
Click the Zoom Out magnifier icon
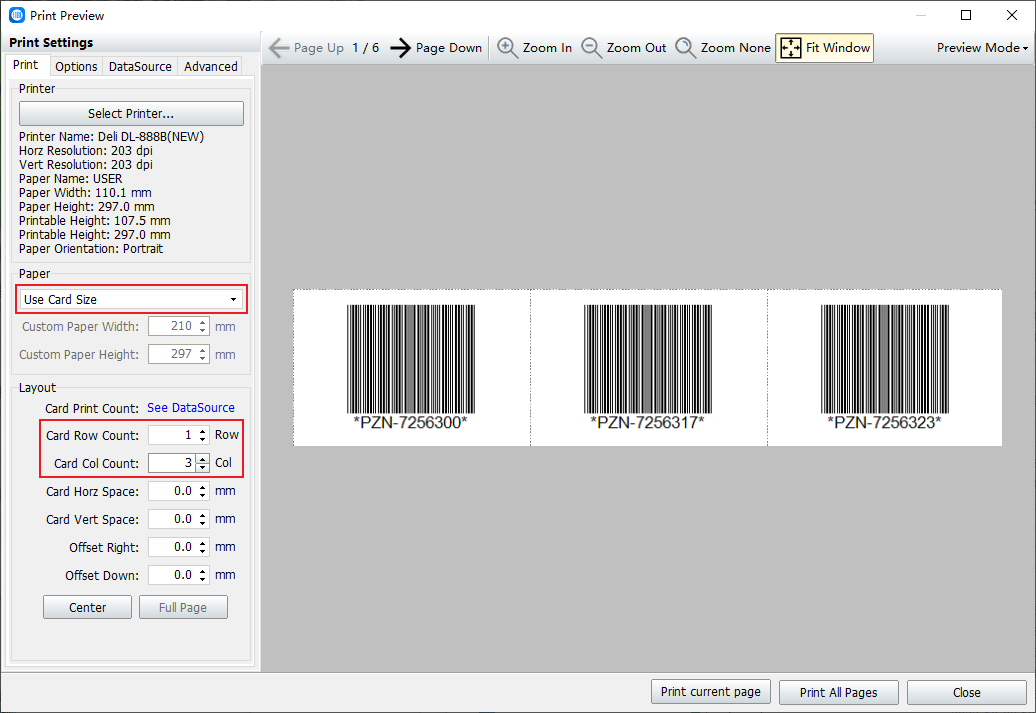[x=591, y=48]
